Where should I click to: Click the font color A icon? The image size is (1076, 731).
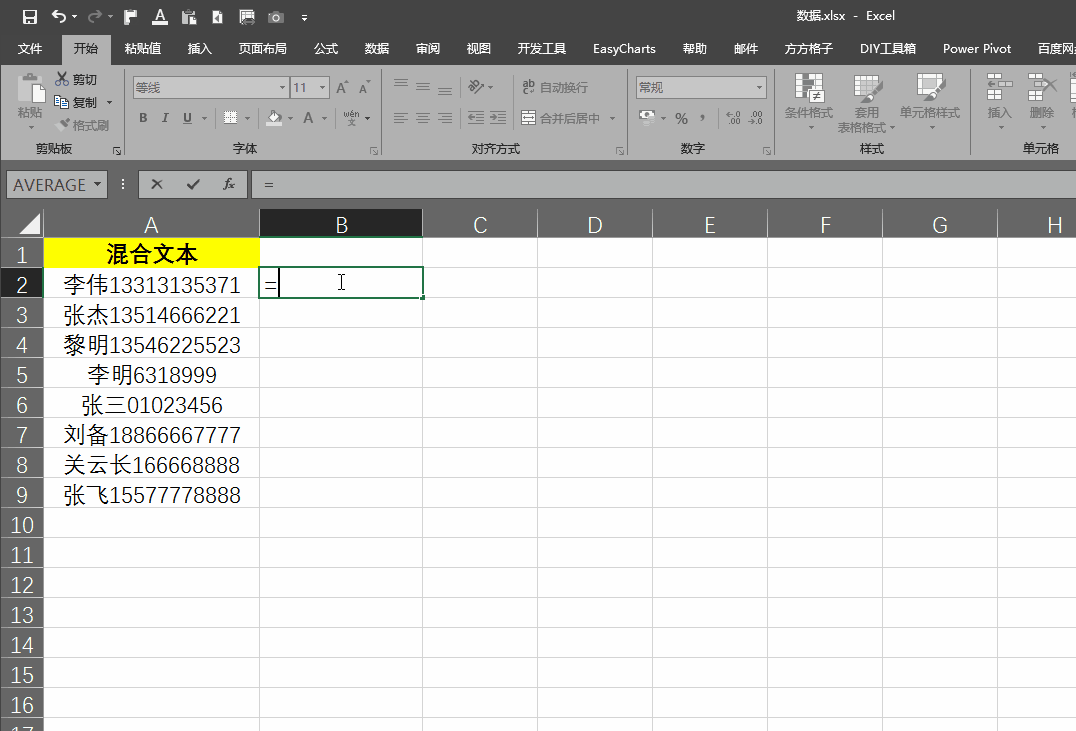pos(308,118)
